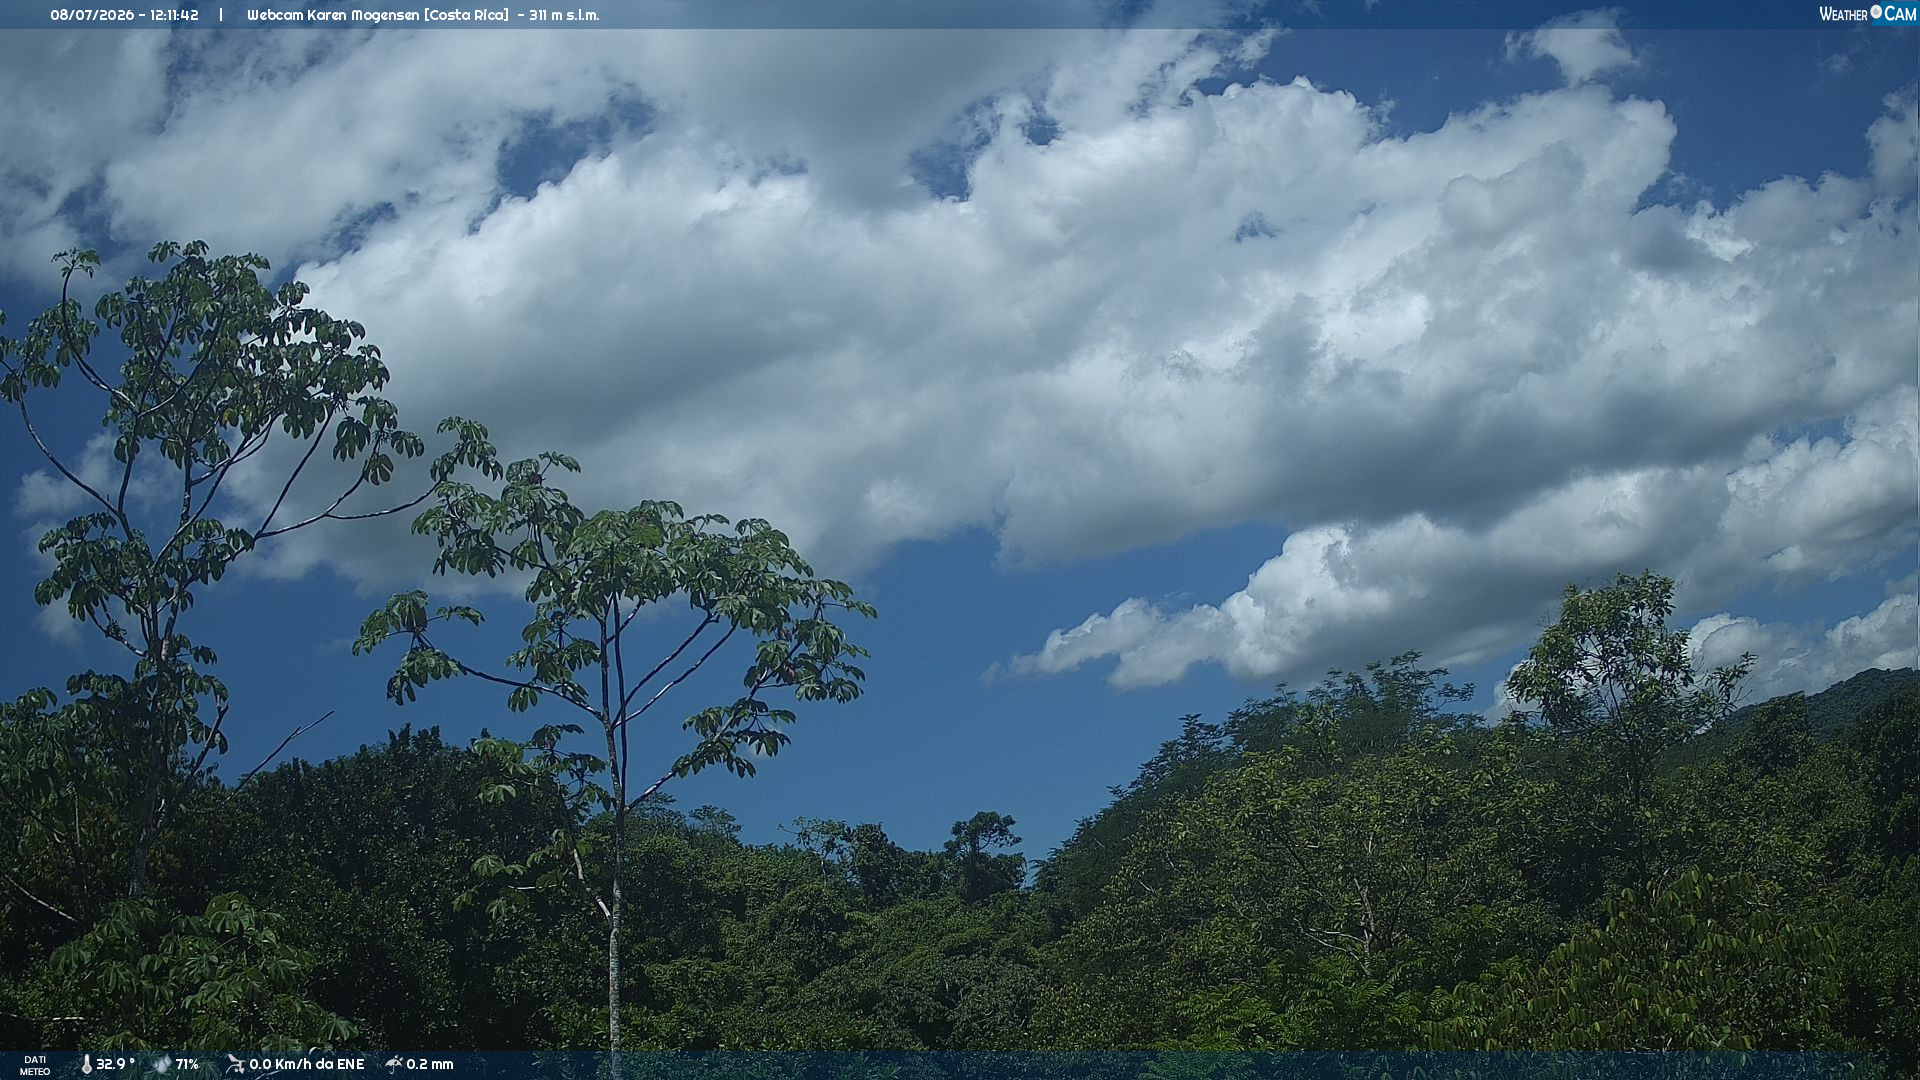Select the 71% humidity value
Viewport: 1920px width, 1080px height.
(187, 1064)
